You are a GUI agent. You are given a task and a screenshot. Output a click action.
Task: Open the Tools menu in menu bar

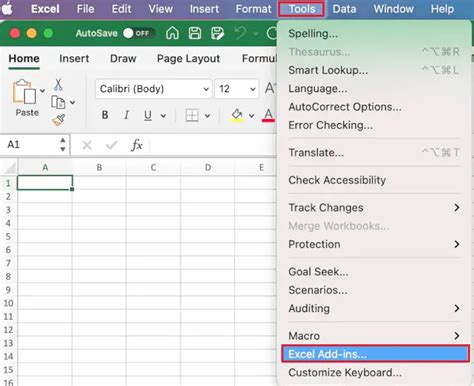tap(302, 9)
